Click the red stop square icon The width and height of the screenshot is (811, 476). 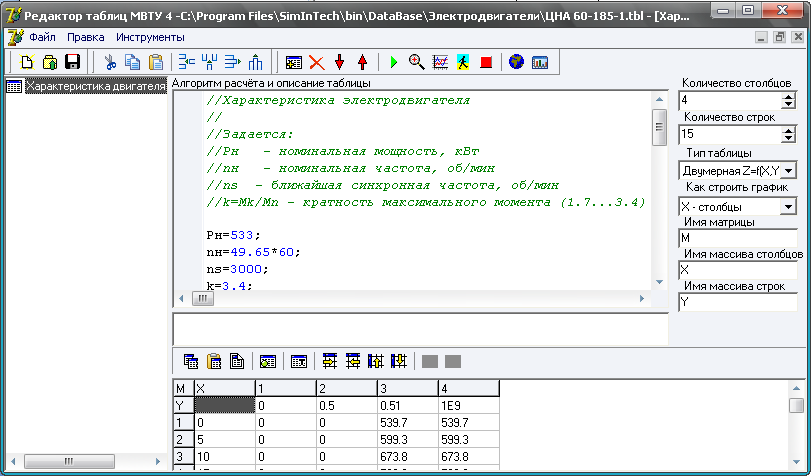(x=486, y=62)
